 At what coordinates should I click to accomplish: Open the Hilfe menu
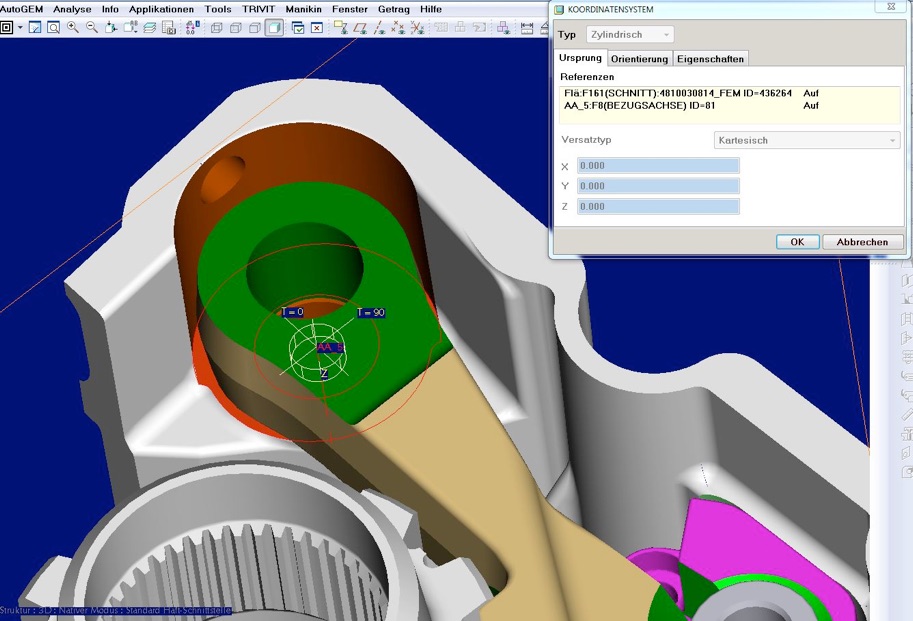(431, 9)
